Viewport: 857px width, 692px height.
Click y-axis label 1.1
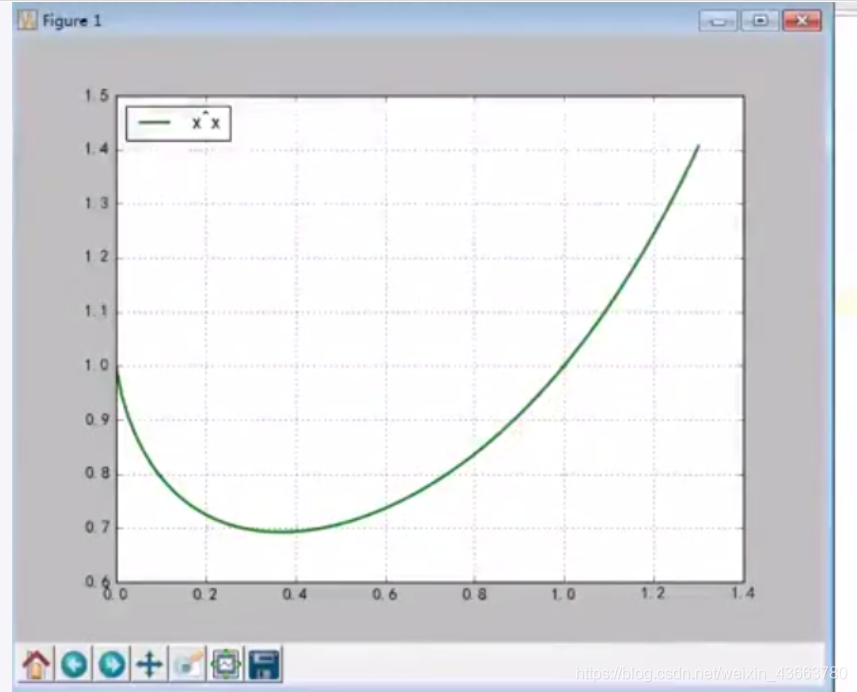click(97, 312)
